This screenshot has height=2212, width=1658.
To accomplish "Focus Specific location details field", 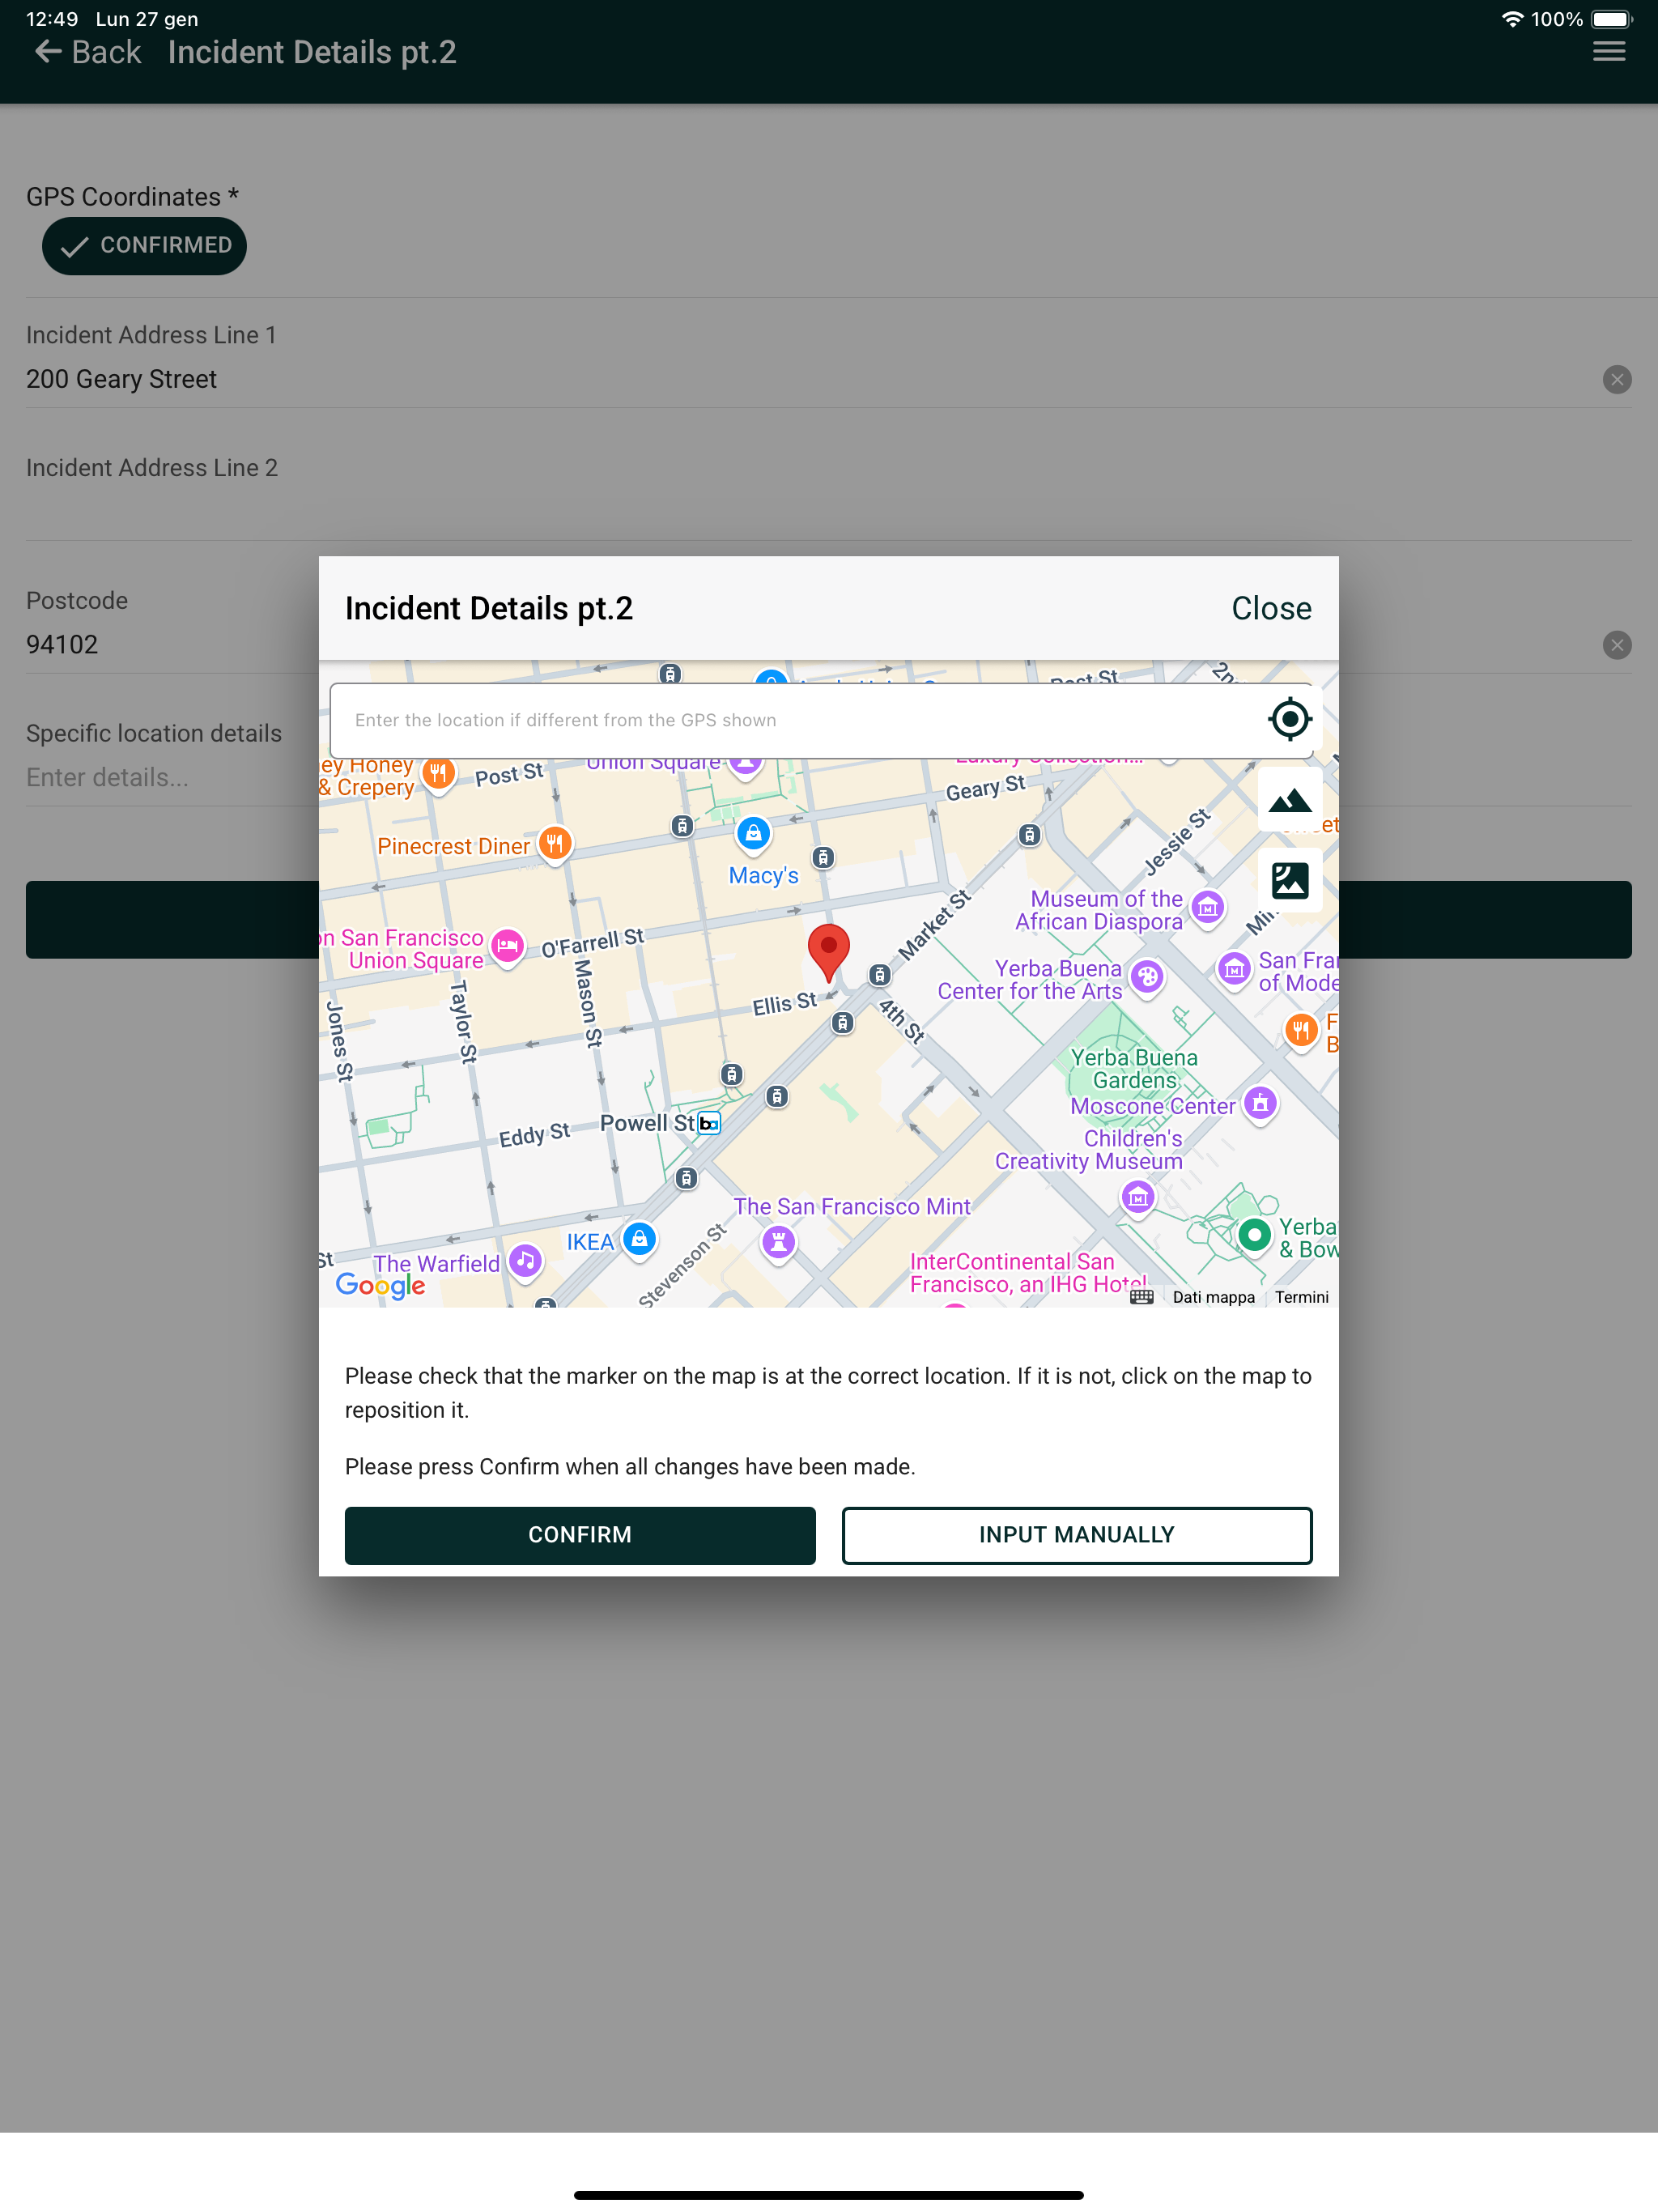I will [x=828, y=778].
